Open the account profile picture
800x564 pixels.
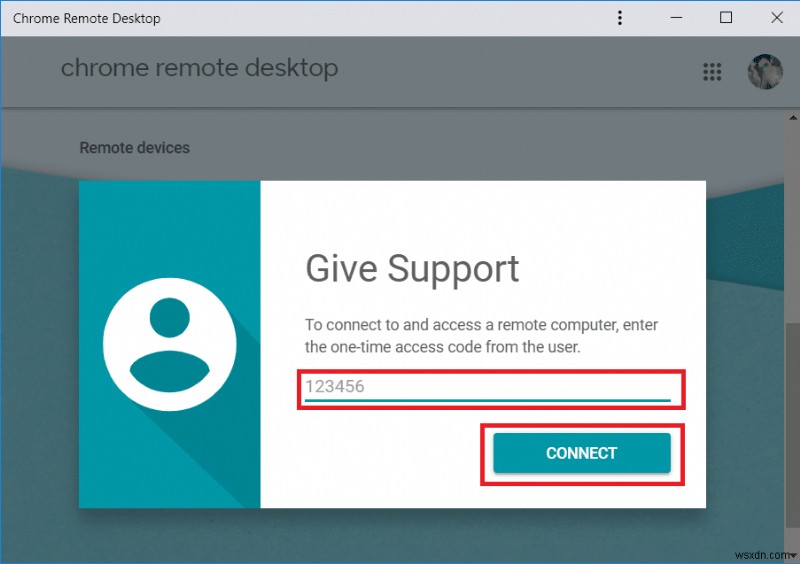pos(765,71)
